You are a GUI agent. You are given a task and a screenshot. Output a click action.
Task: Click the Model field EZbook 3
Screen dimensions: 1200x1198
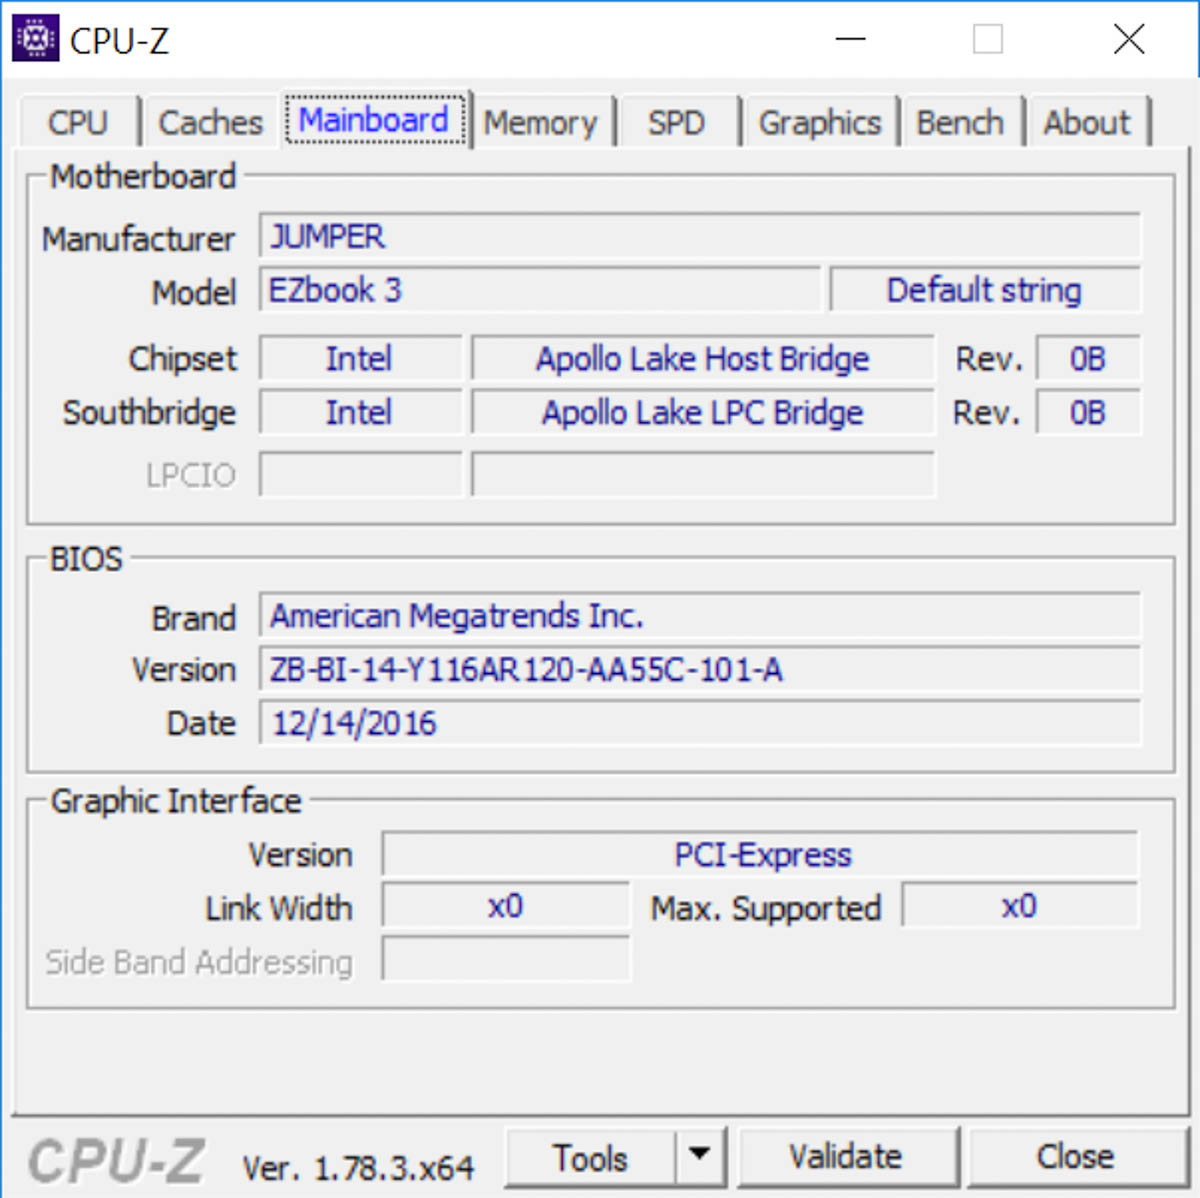click(540, 291)
